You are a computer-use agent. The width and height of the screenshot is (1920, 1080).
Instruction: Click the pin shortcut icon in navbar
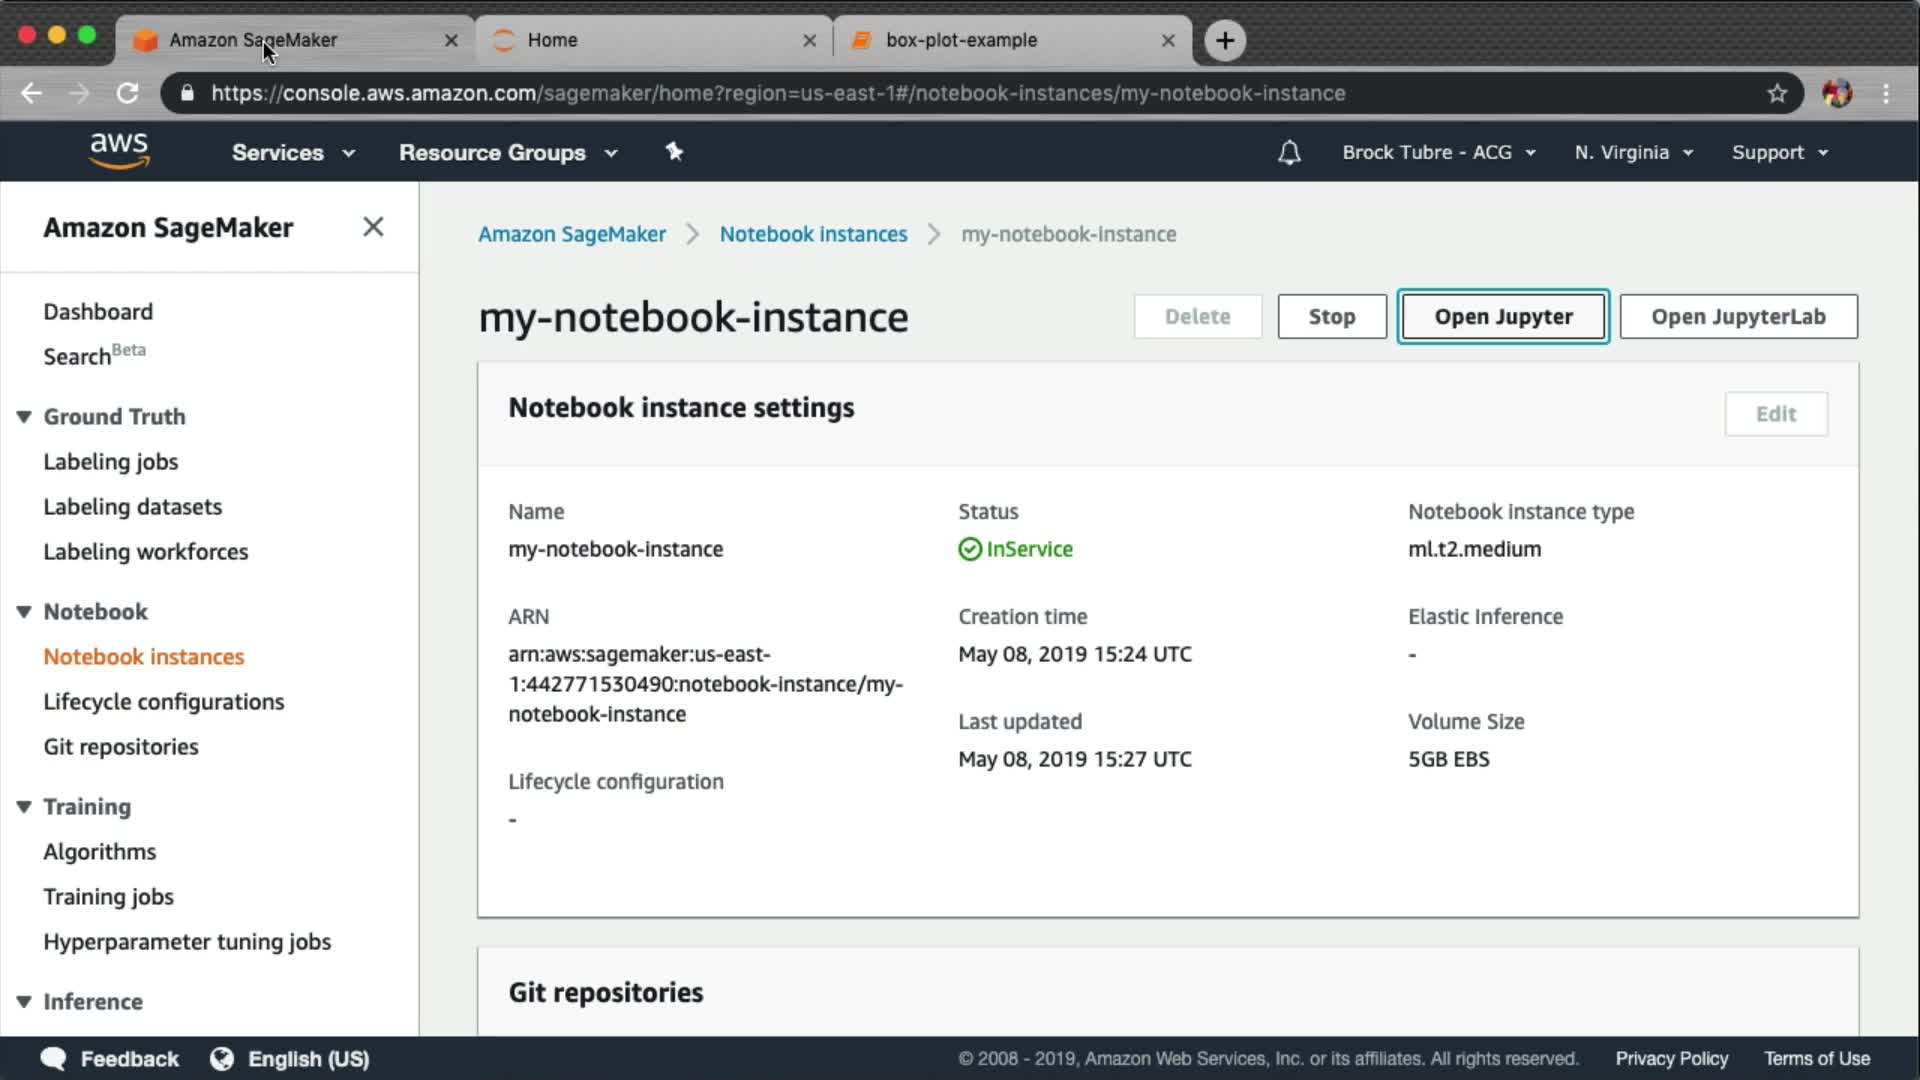pyautogui.click(x=674, y=152)
